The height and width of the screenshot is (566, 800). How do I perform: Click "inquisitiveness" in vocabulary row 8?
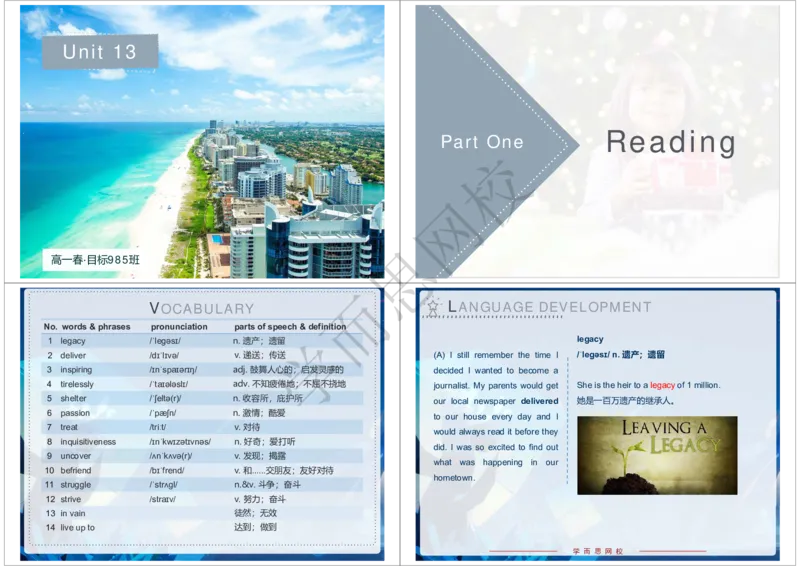point(88,441)
